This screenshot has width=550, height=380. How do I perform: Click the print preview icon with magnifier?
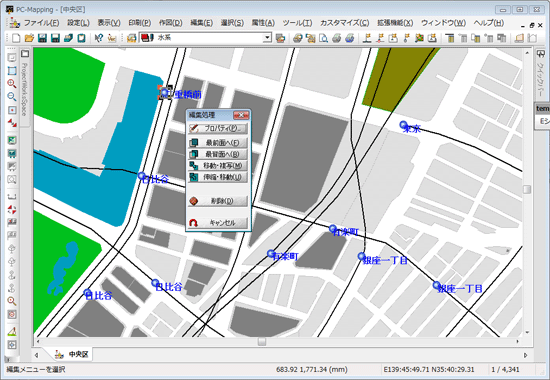pos(323,38)
